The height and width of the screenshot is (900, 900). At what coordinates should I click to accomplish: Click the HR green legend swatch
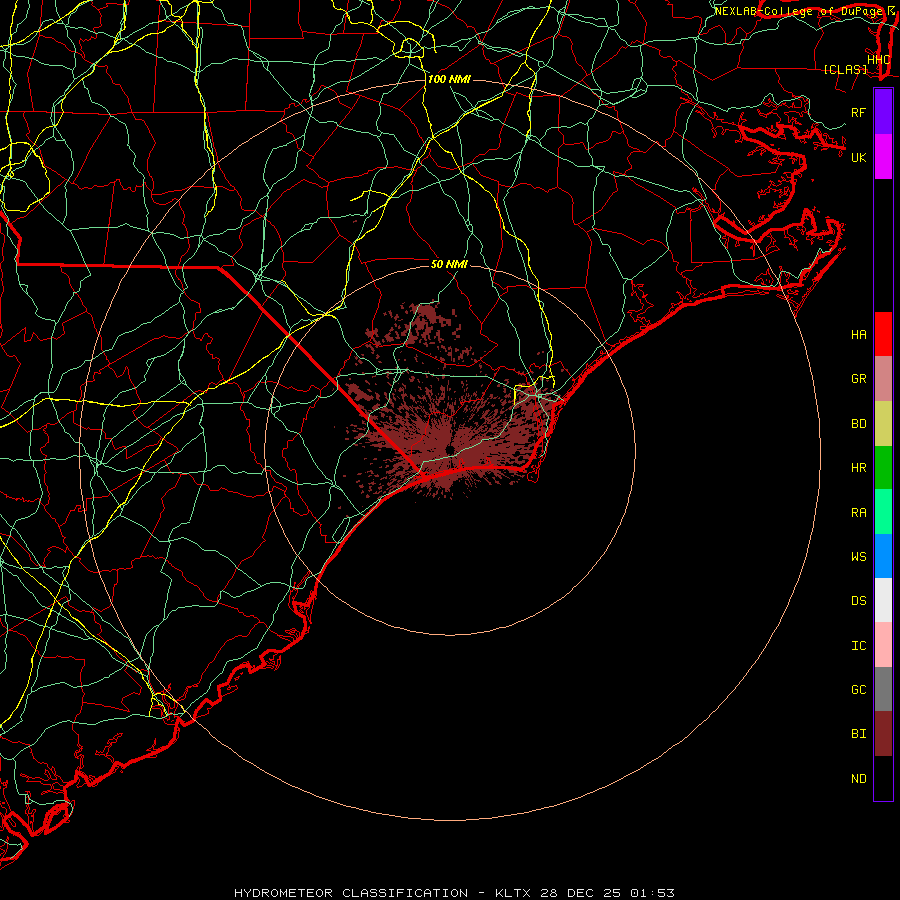[x=883, y=468]
